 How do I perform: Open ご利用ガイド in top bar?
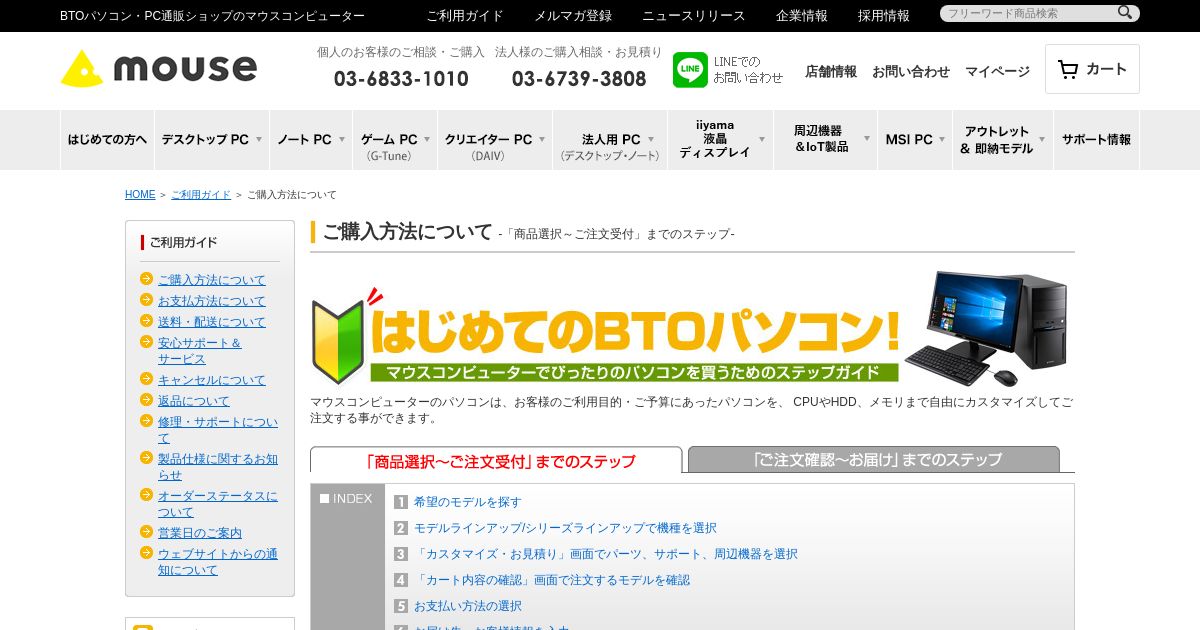tap(465, 16)
